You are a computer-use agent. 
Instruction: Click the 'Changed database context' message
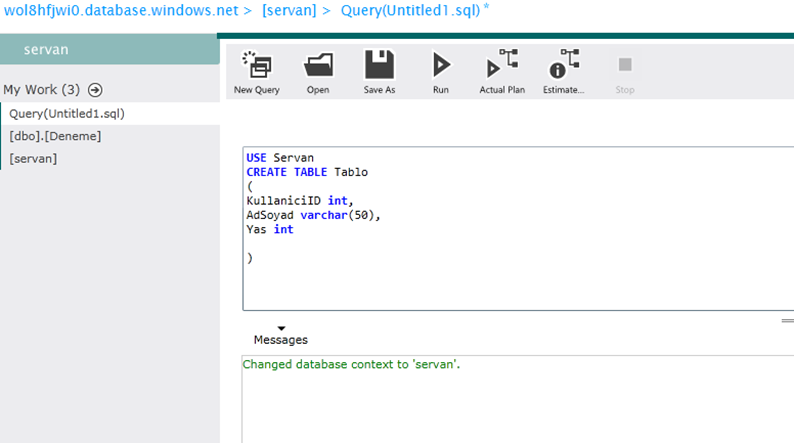point(351,365)
